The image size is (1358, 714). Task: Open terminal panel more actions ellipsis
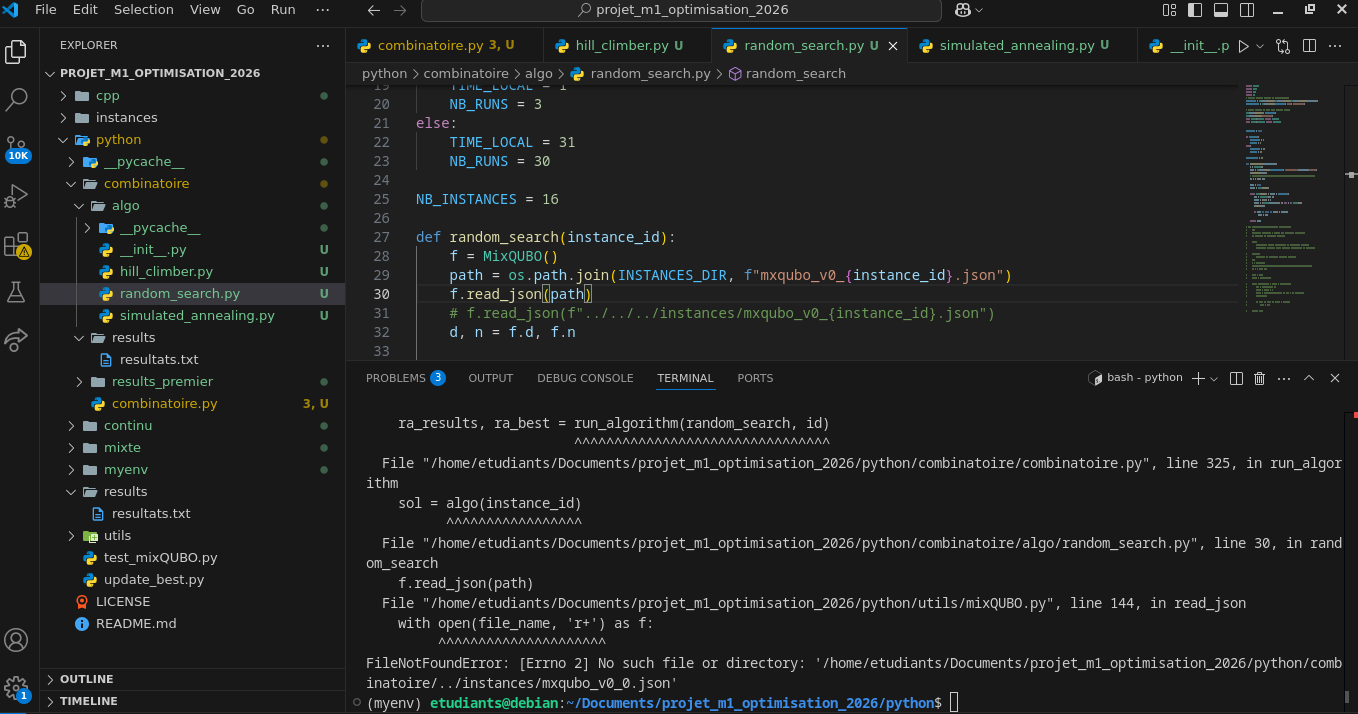click(1284, 378)
